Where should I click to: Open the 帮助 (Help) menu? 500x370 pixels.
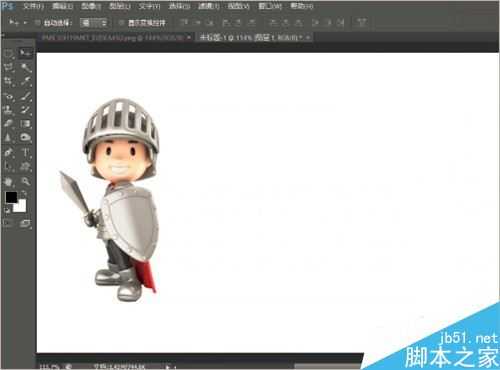coord(301,6)
